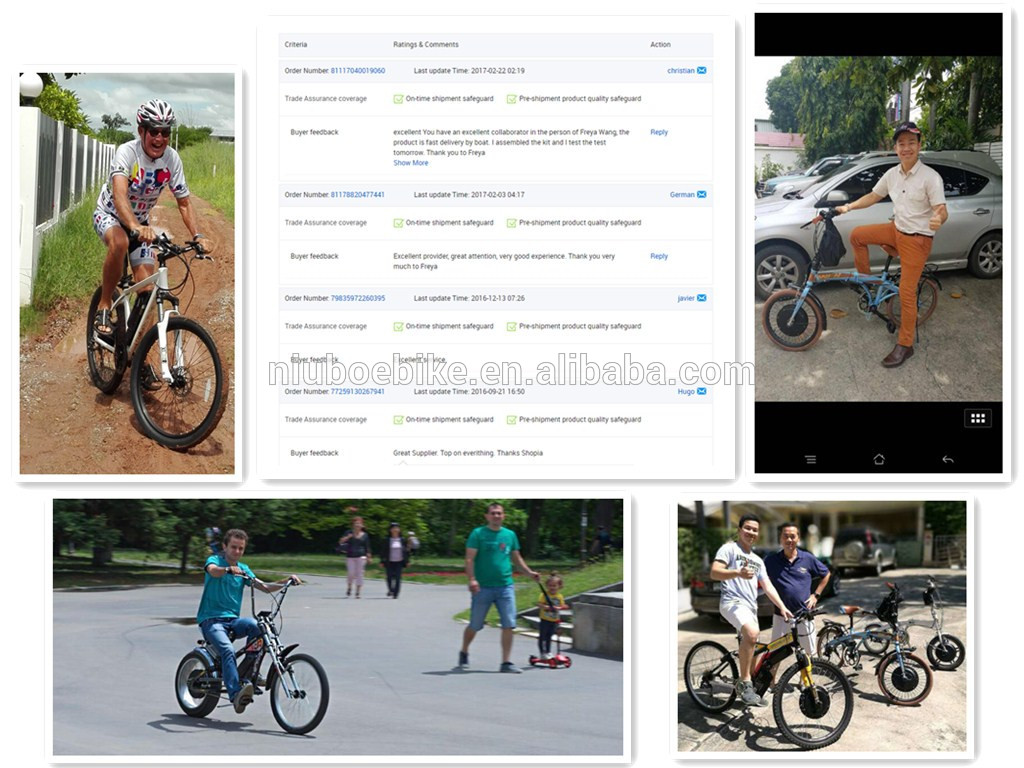
Task: Expand christian's feedback with Show More
Action: 411,163
